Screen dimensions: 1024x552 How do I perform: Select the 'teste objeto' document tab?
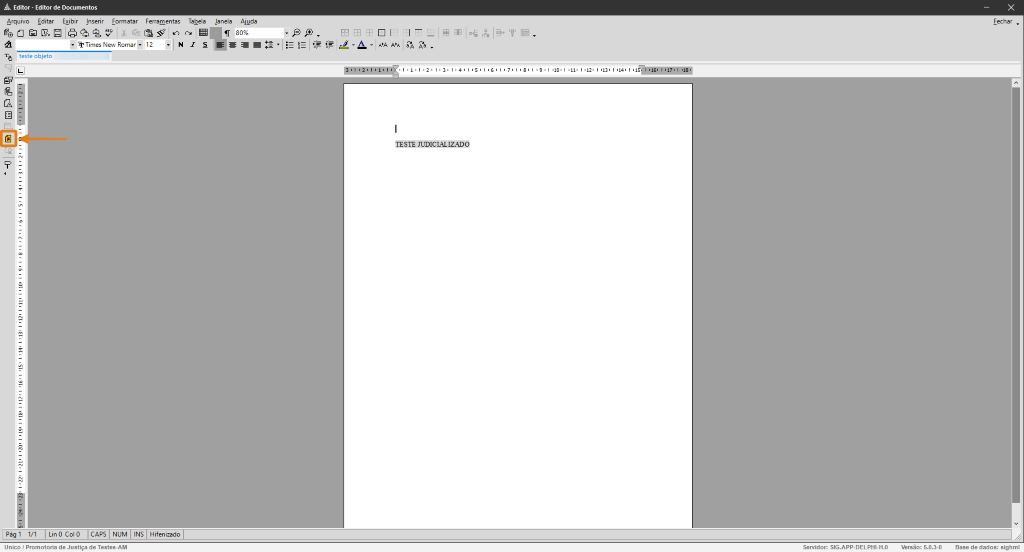[63, 56]
